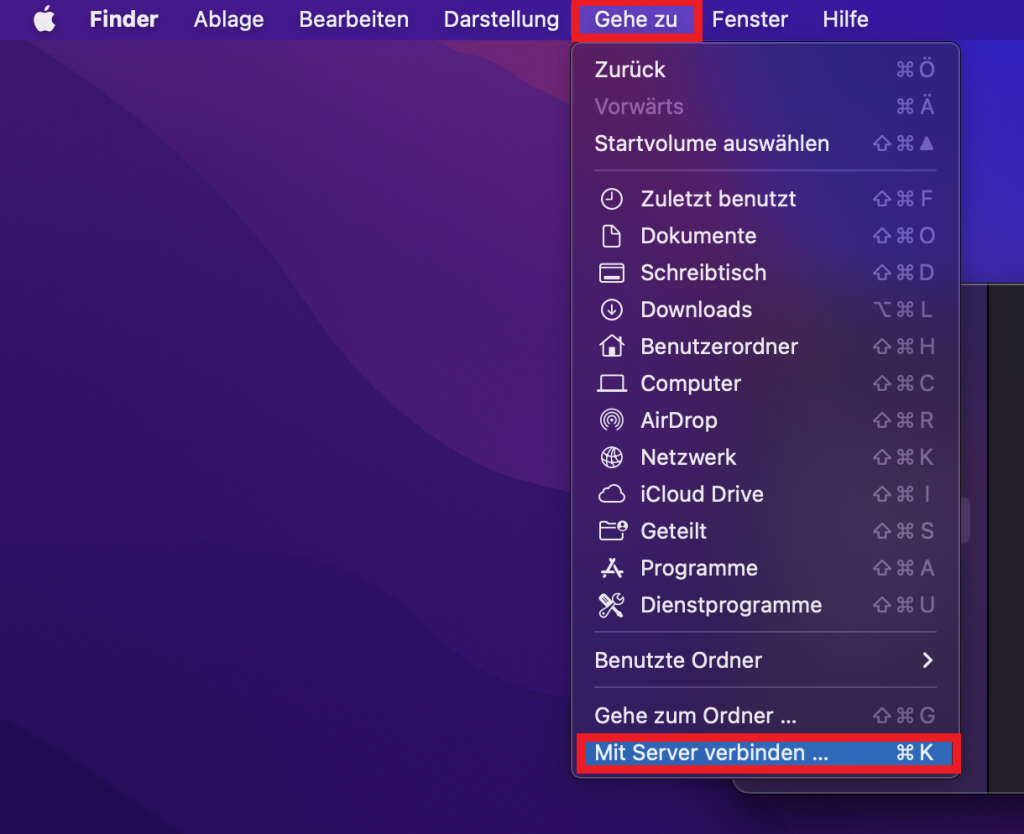Click the Dienstprogramme tools icon
This screenshot has height=834, width=1024.
611,605
